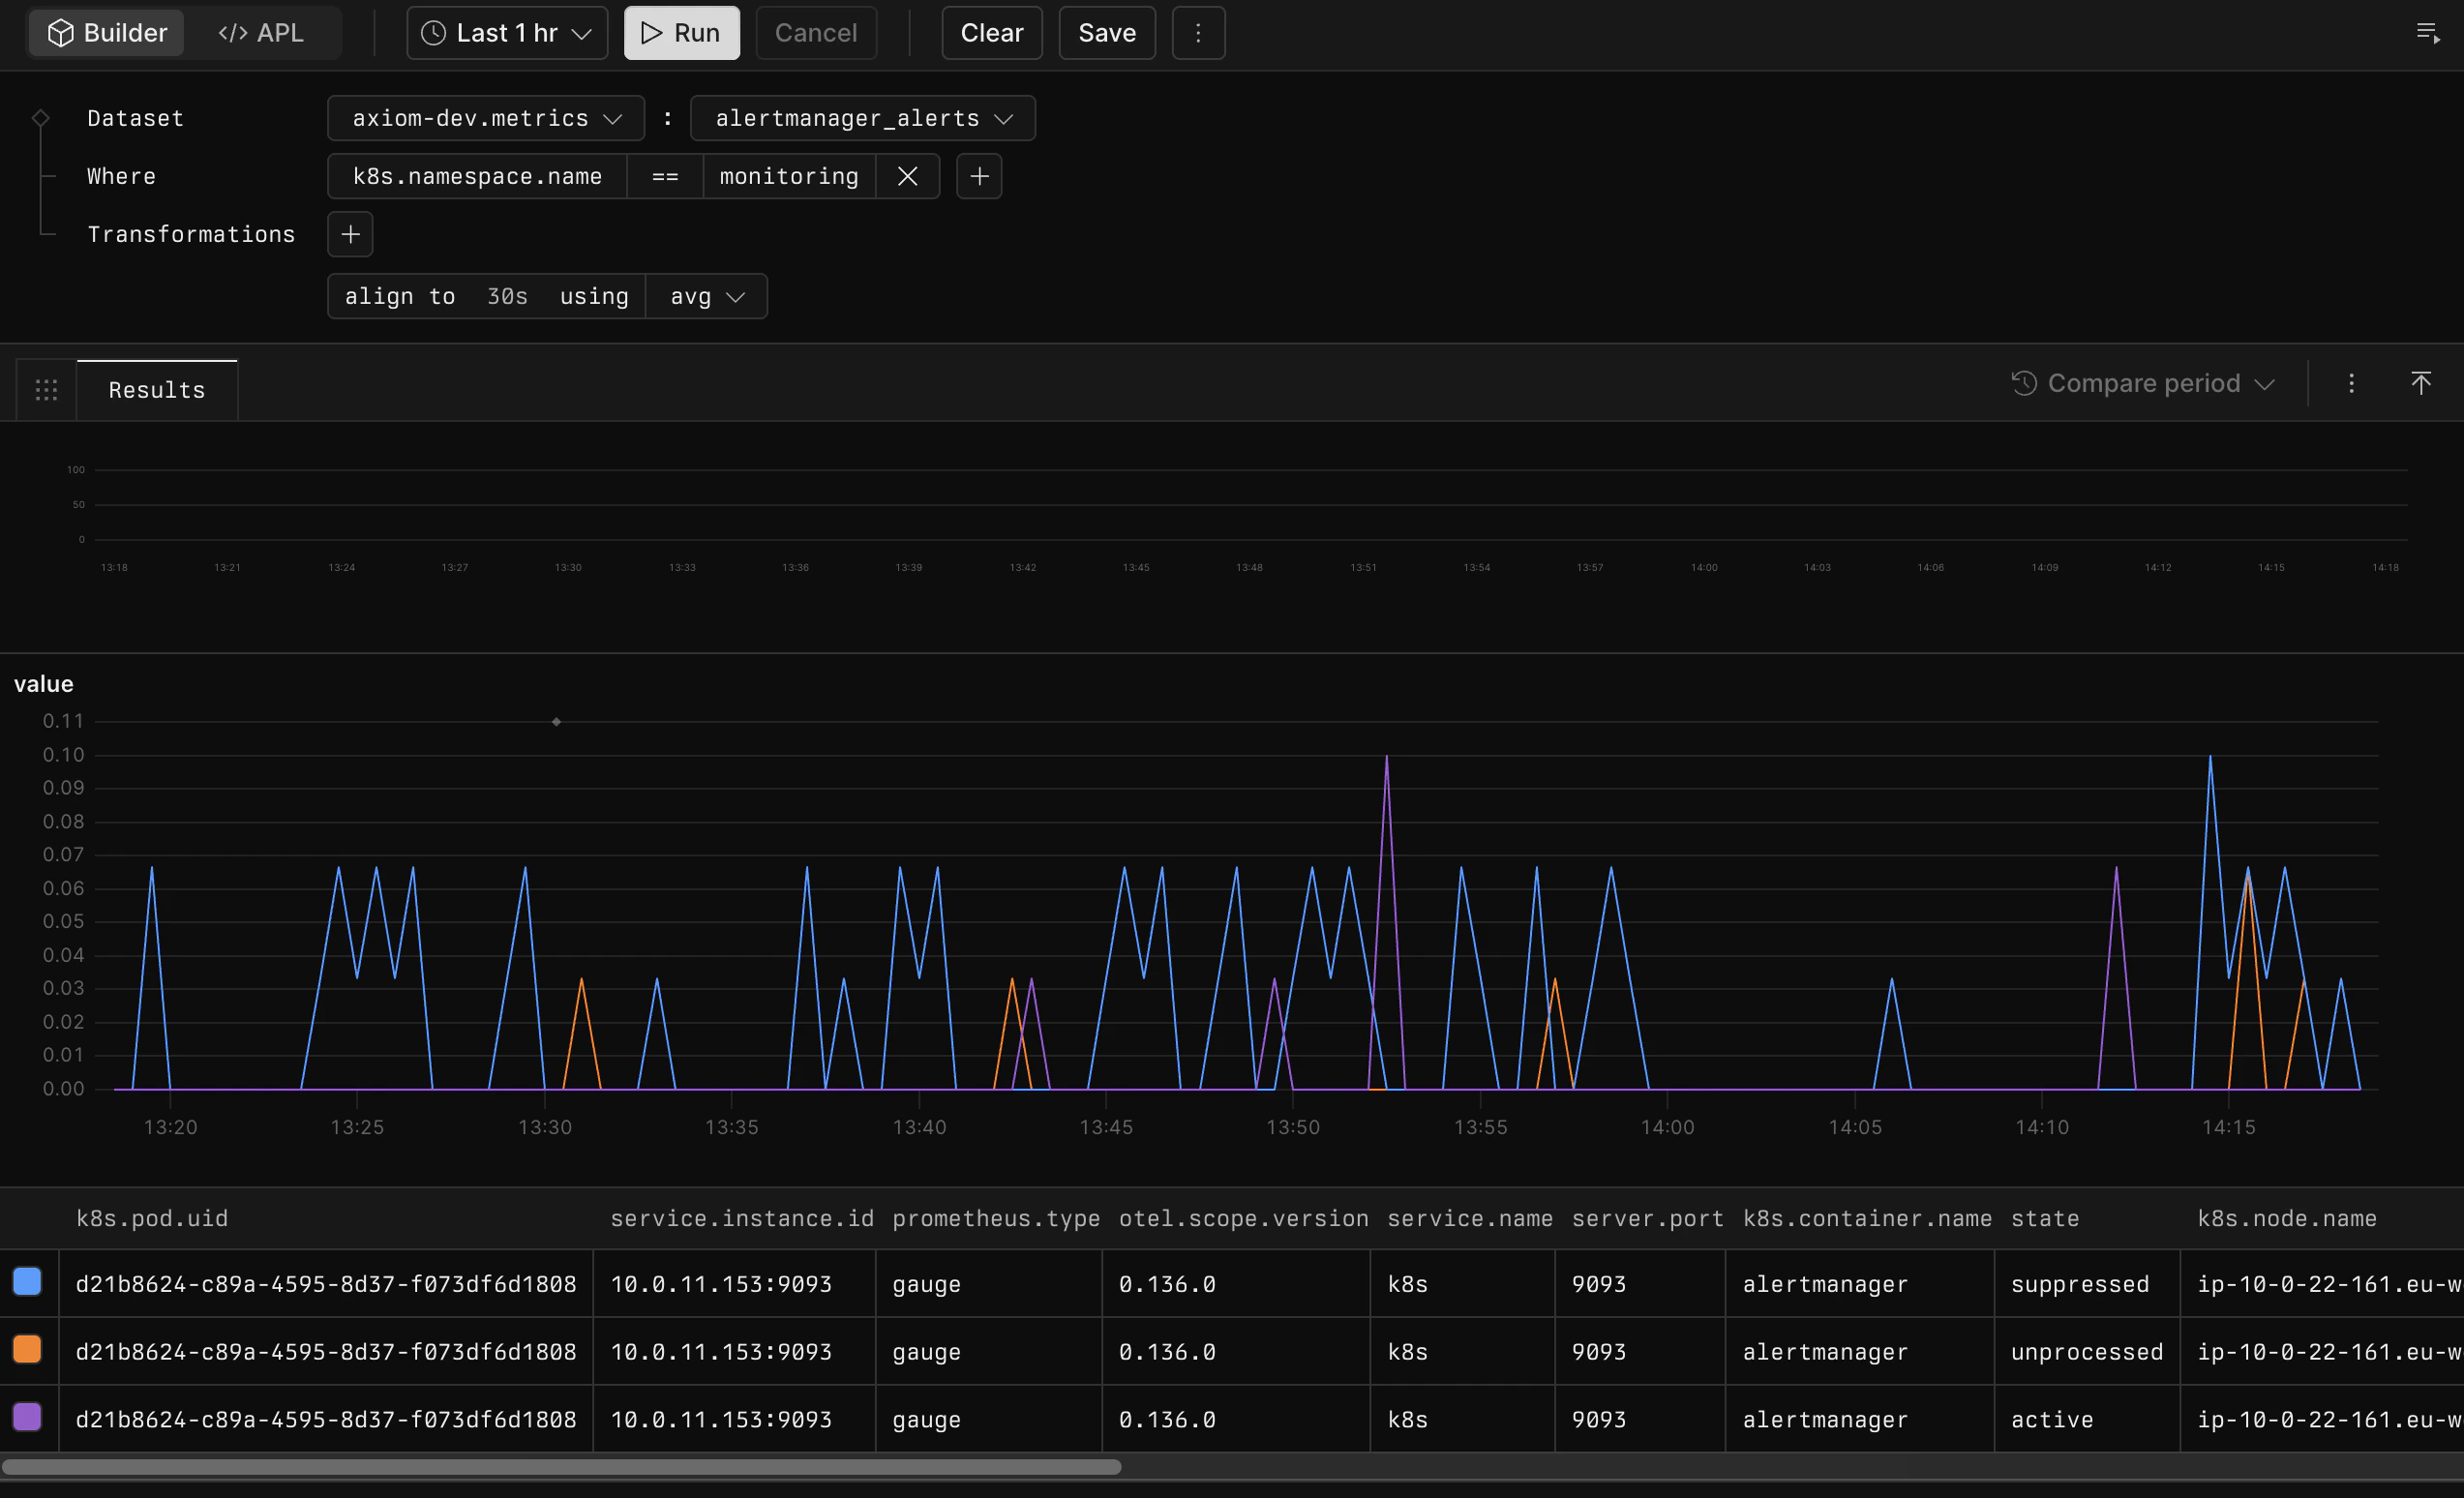Collapse the results panel with the top arrow icon
The width and height of the screenshot is (2464, 1498).
pos(2422,383)
